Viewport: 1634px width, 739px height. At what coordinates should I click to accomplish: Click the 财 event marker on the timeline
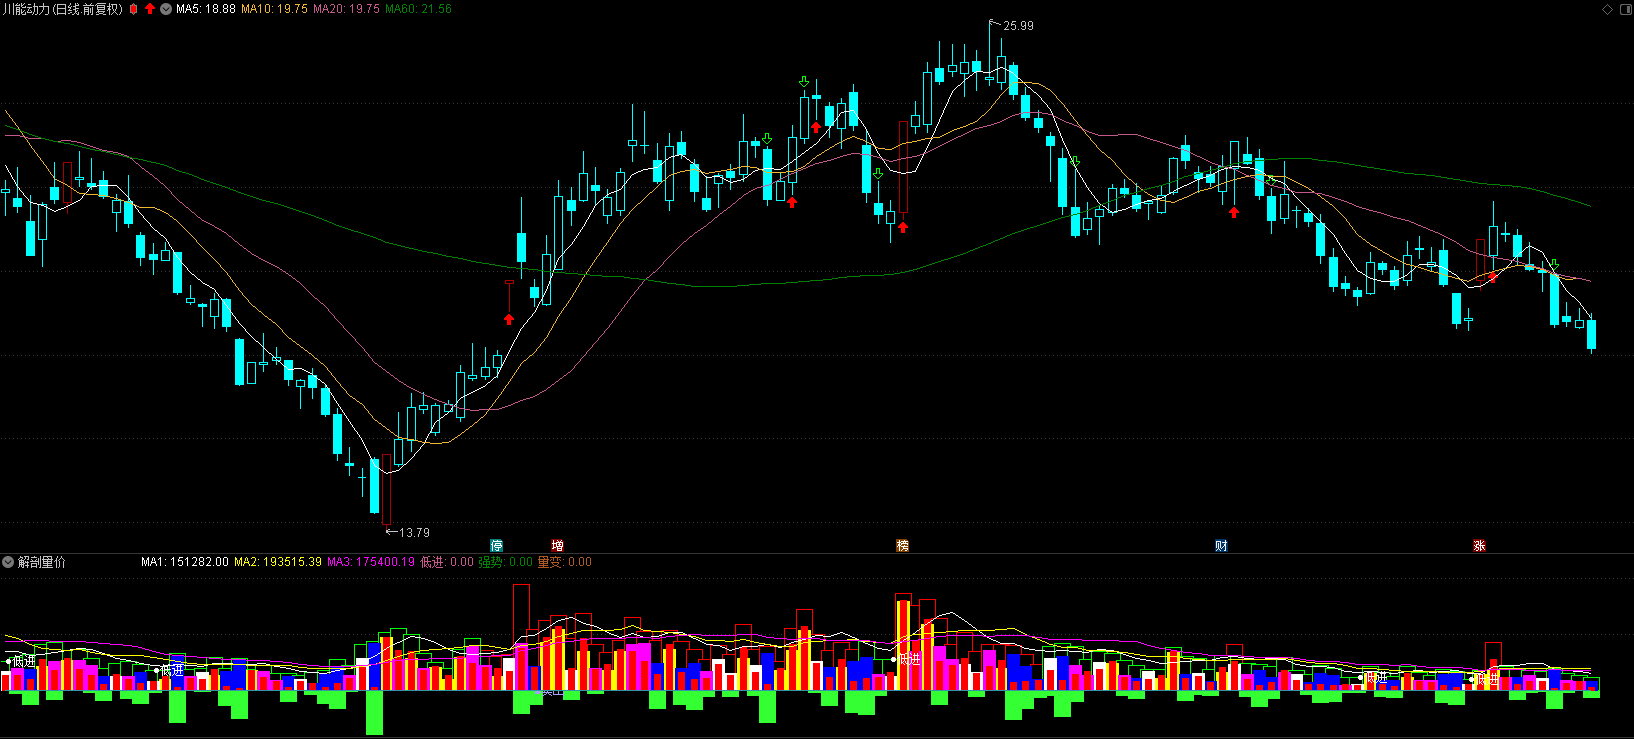pyautogui.click(x=1221, y=545)
